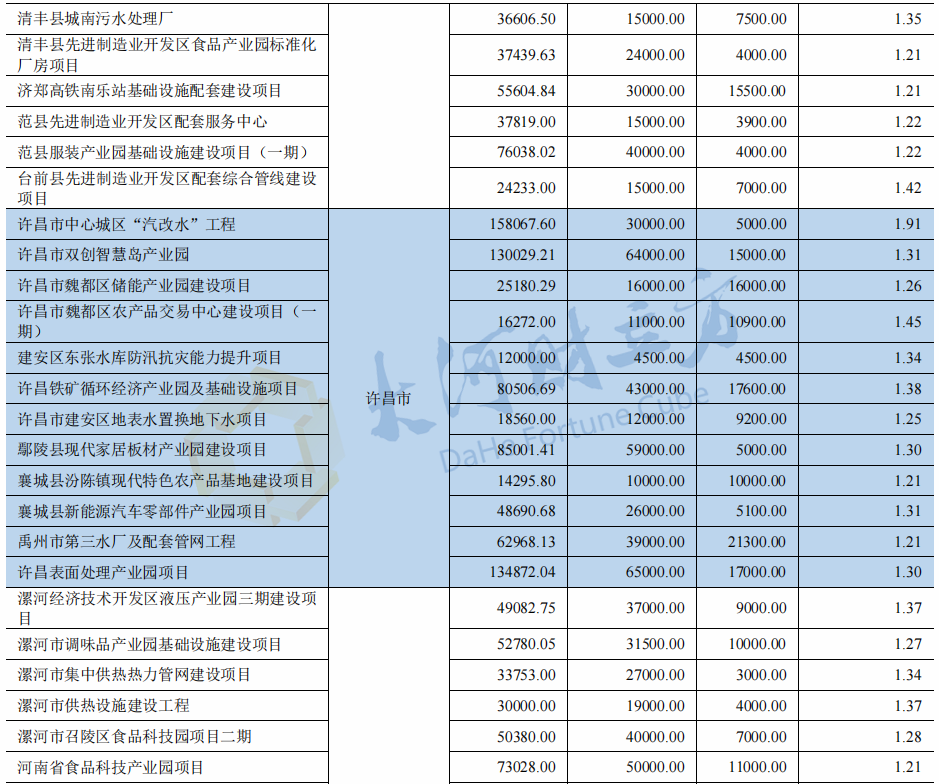Click 范县先进制造业开发区配套服务中心 project cell
The image size is (939, 784).
coord(142,122)
